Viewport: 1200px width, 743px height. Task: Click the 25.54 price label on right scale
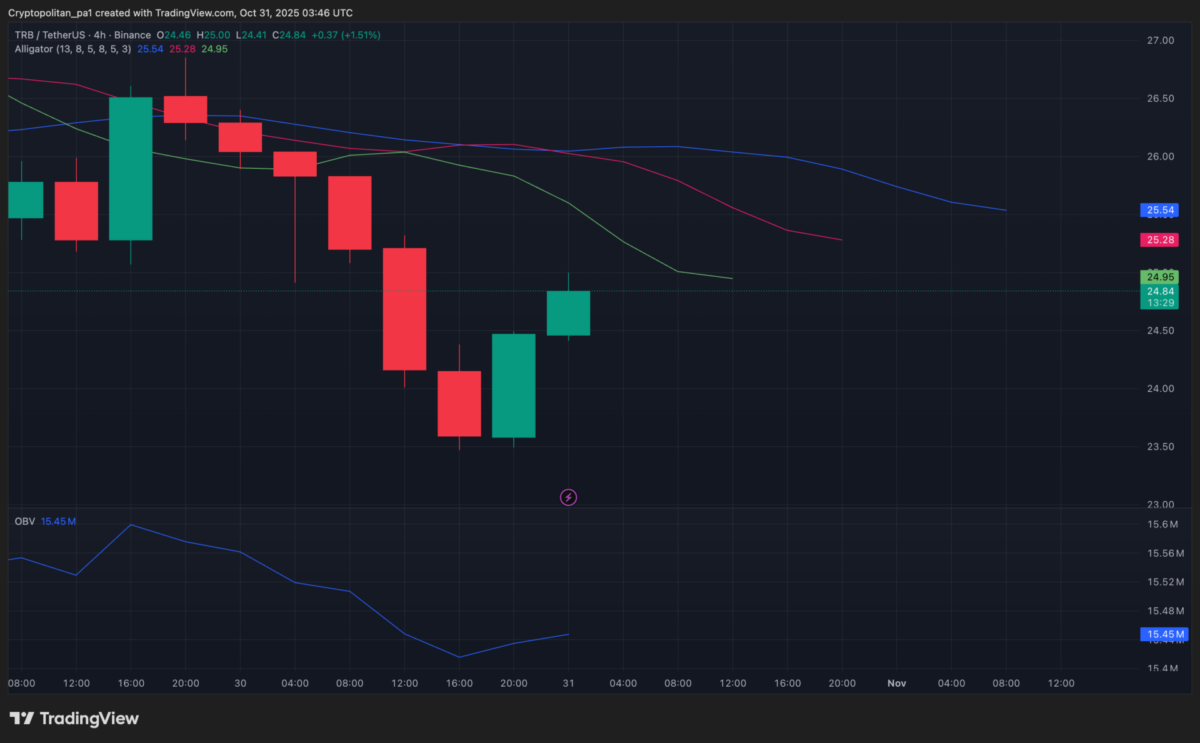pos(1159,210)
